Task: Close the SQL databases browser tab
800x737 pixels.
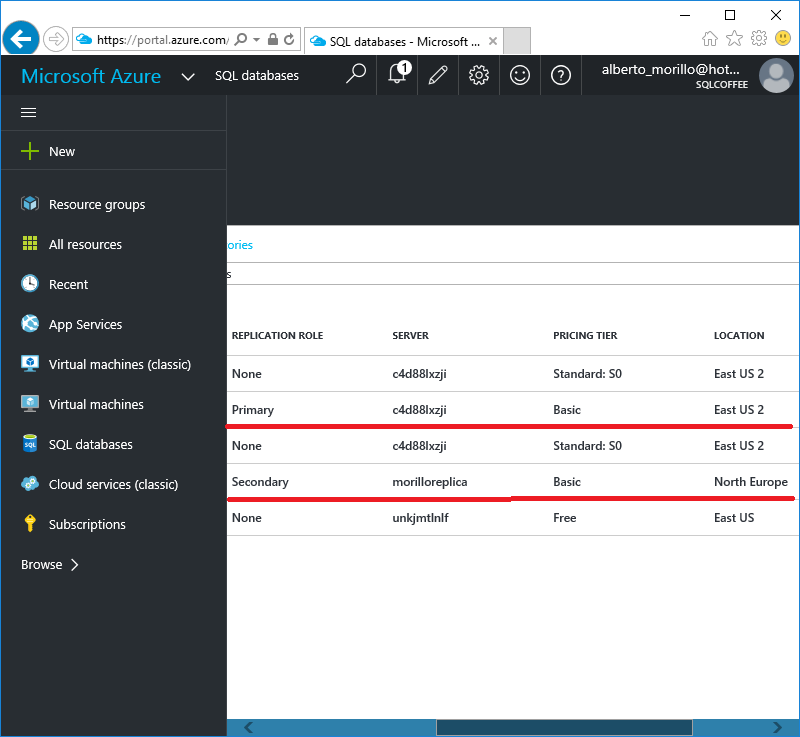Action: click(492, 41)
